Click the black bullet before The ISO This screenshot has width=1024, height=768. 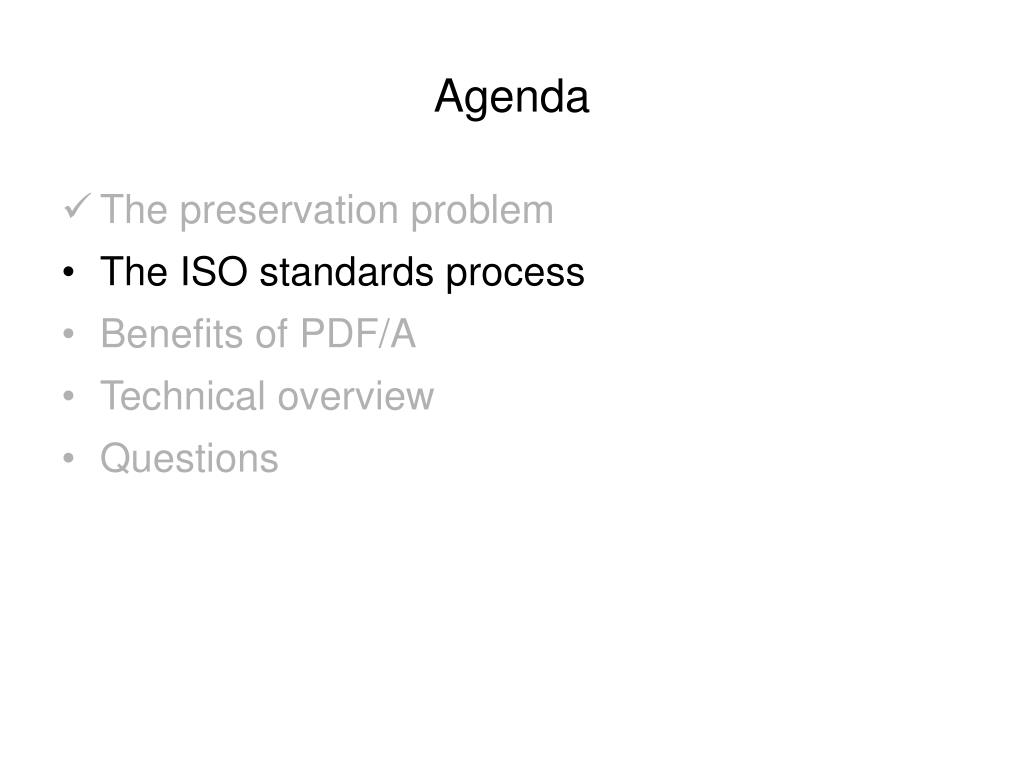(69, 272)
